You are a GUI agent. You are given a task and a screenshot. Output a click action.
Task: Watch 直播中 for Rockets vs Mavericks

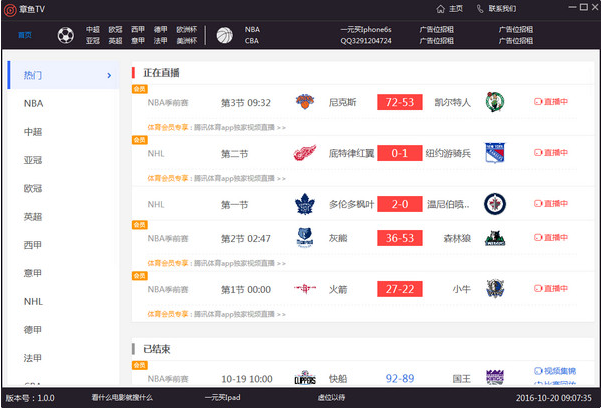[551, 289]
